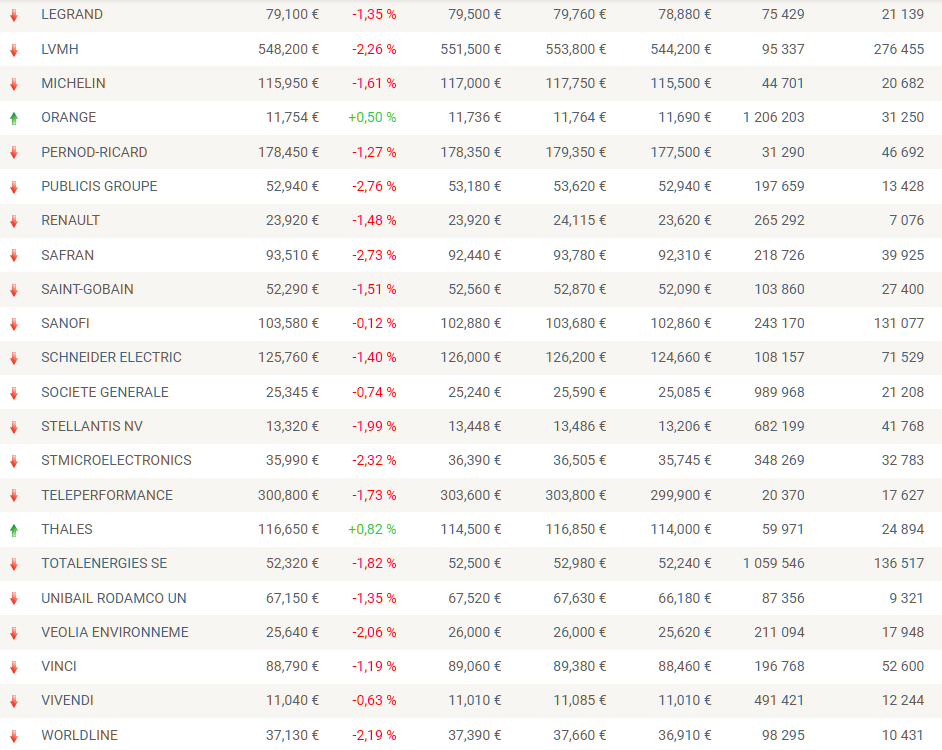
Task: Click the red down arrow beside PUBLICIS GROUPE
Action: [x=14, y=188]
